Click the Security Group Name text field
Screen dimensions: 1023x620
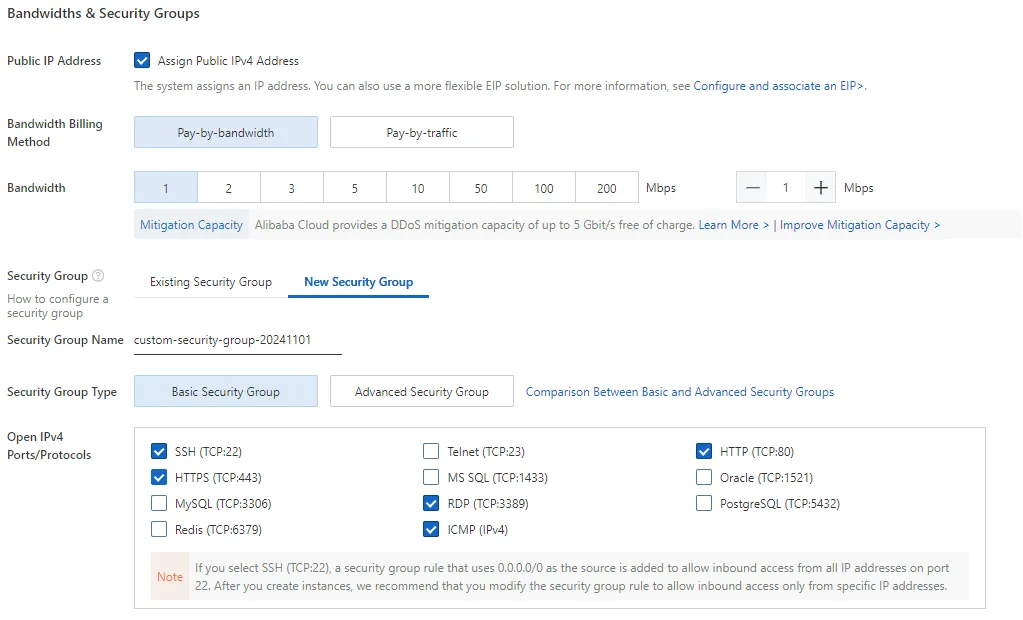(x=237, y=340)
